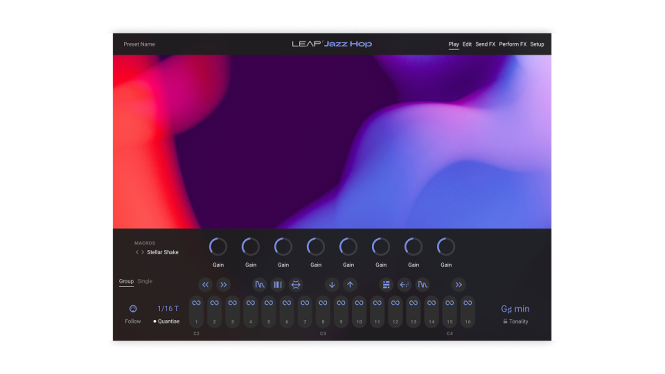Viewport: 665px width, 374px height.
Task: Switch to the Edit tab
Action: pyautogui.click(x=467, y=44)
